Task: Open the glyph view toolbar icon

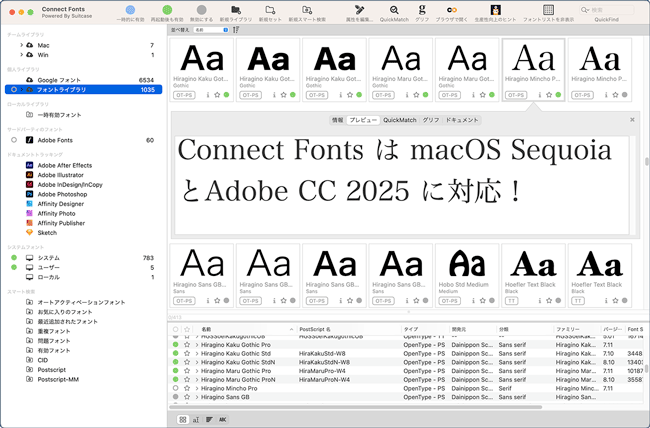Action: point(422,10)
